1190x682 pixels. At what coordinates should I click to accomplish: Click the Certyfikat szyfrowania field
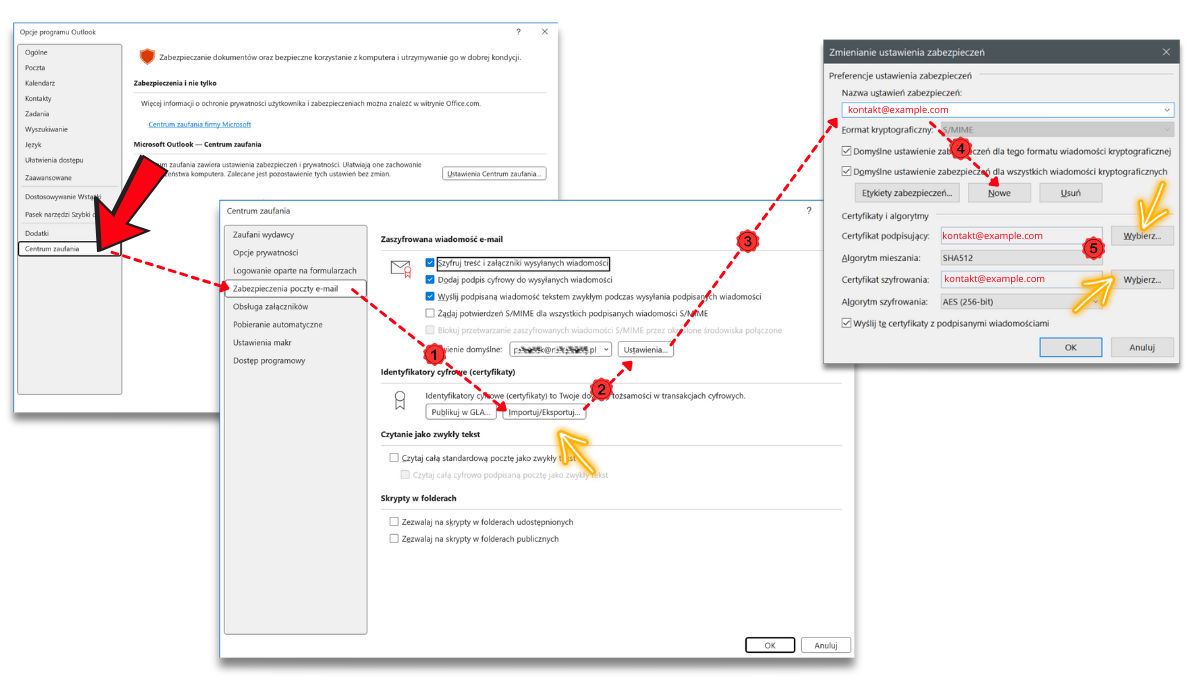[x=1021, y=279]
